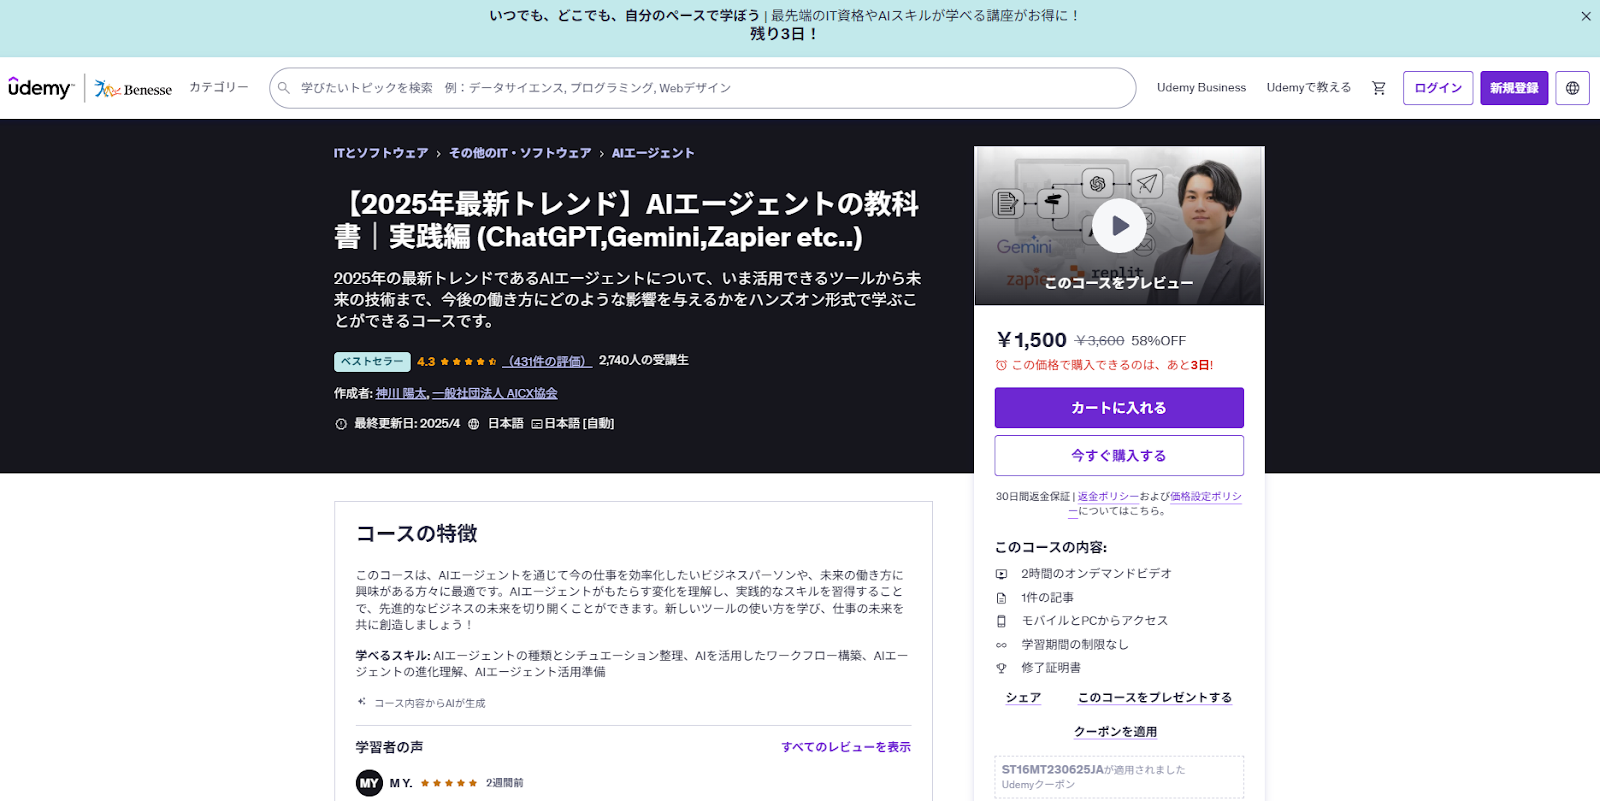Click 今すぐ購入する button
This screenshot has height=801, width=1600.
(x=1119, y=455)
